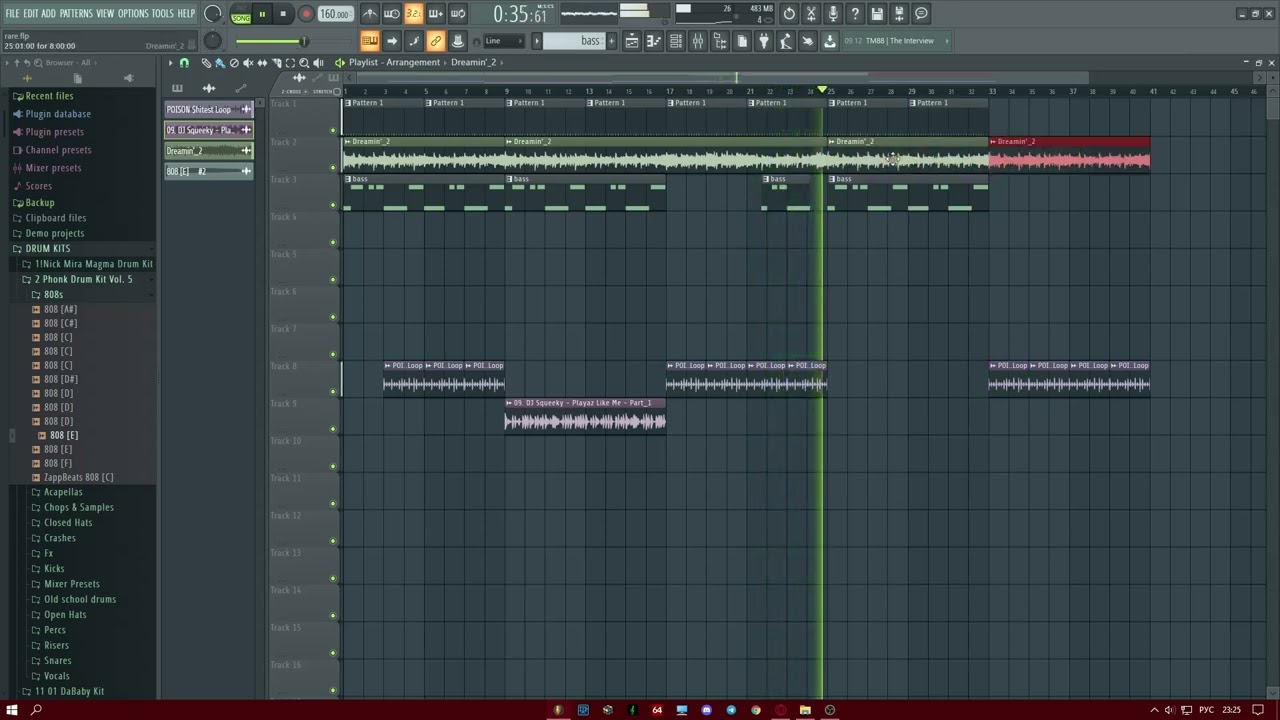Open the EDIT menu
Viewport: 1280px width, 720px height.
[x=31, y=14]
